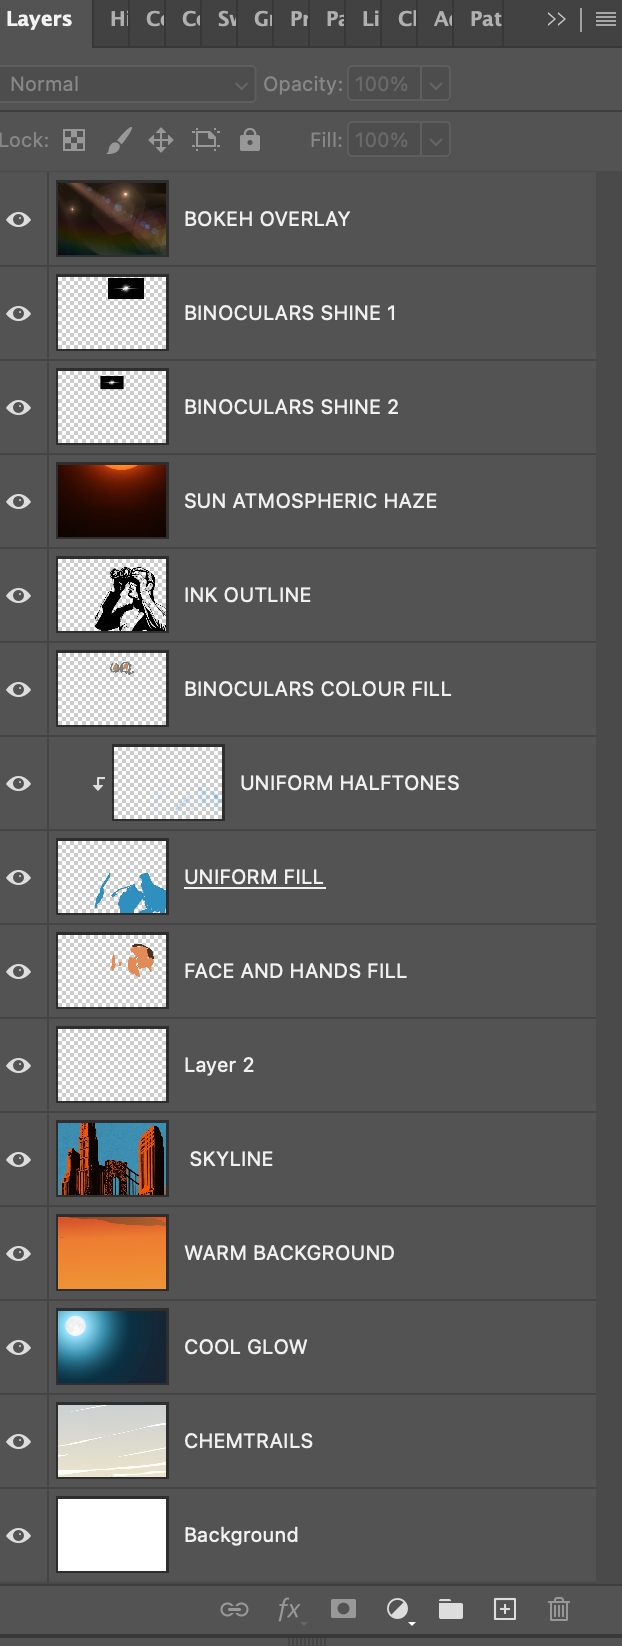622x1646 pixels.
Task: Hide the CHEMTRAILS layer
Action: (19, 1441)
